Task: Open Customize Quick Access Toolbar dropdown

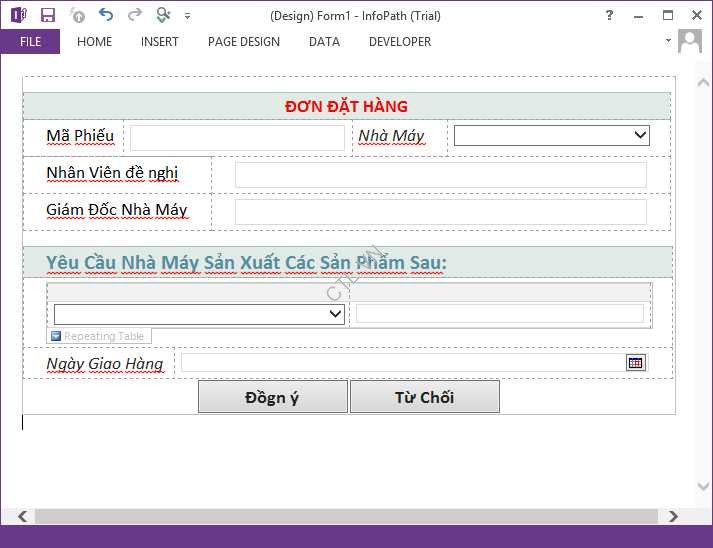Action: (187, 16)
